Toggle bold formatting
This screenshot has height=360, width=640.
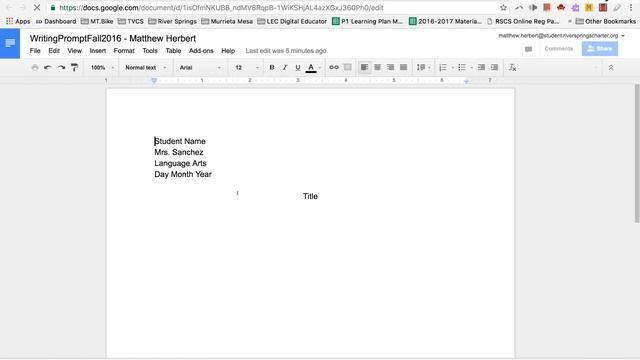(x=272, y=68)
